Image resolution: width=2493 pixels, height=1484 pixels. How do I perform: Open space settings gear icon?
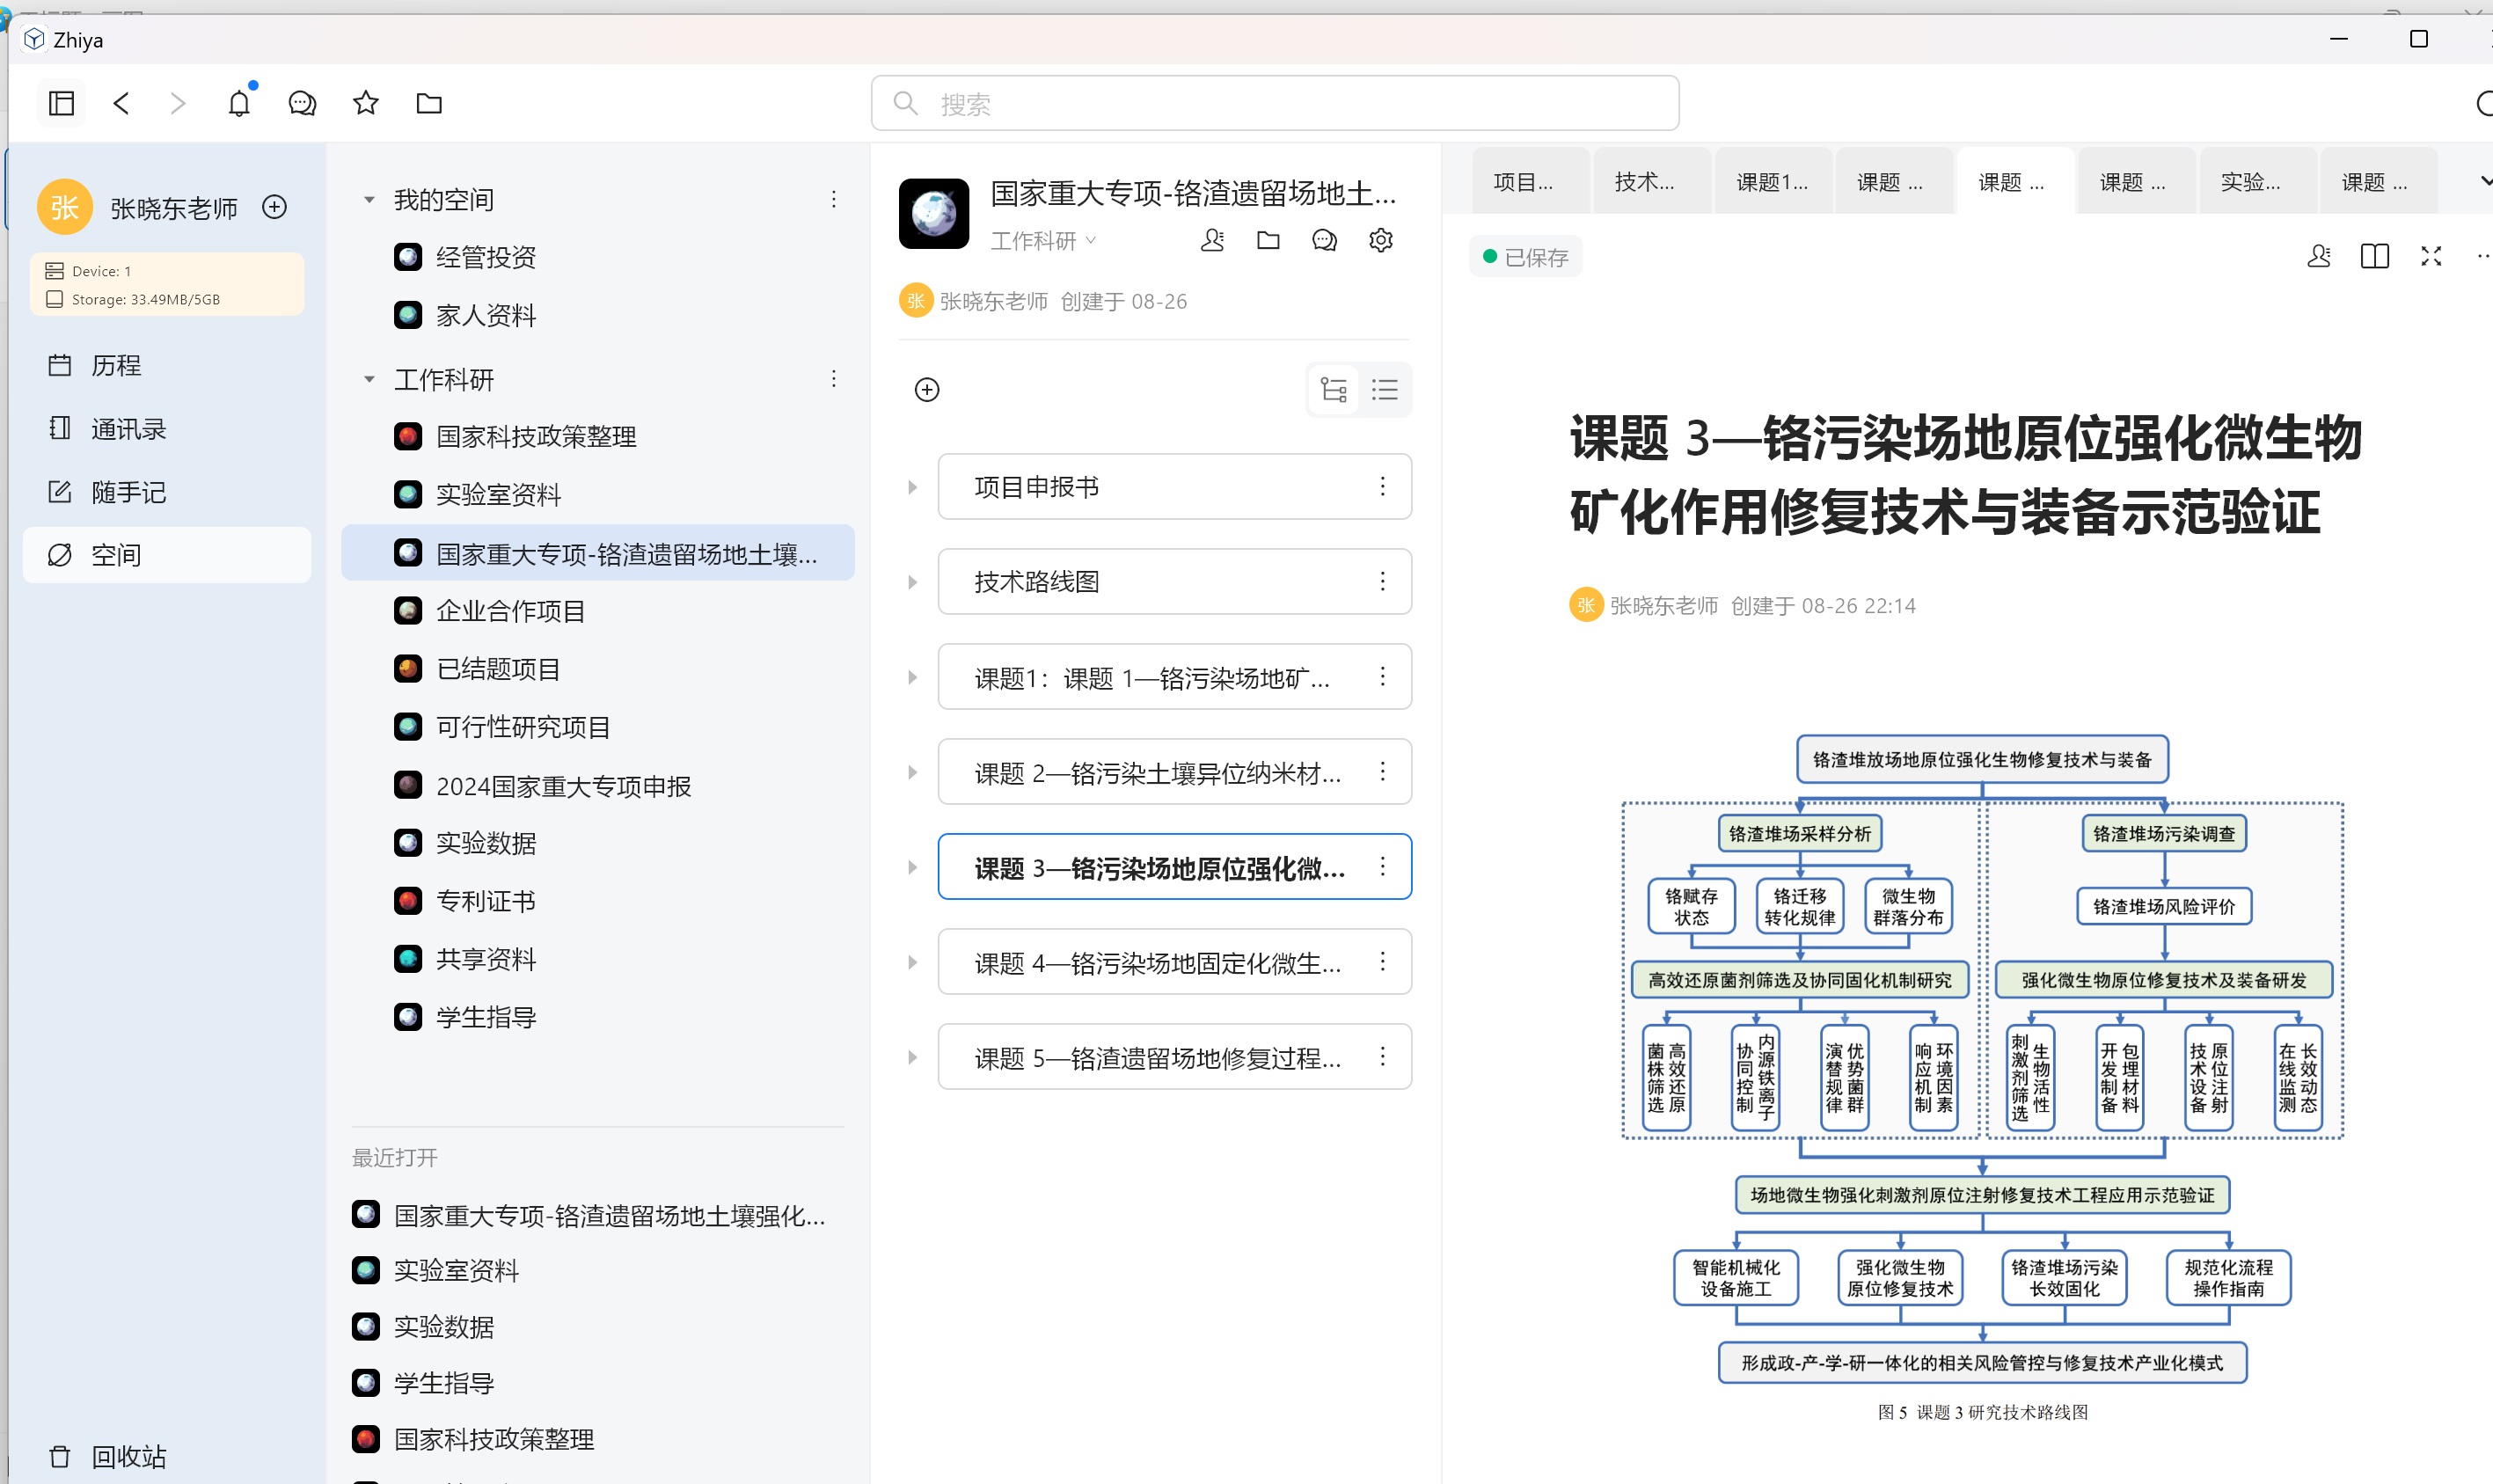(1381, 240)
